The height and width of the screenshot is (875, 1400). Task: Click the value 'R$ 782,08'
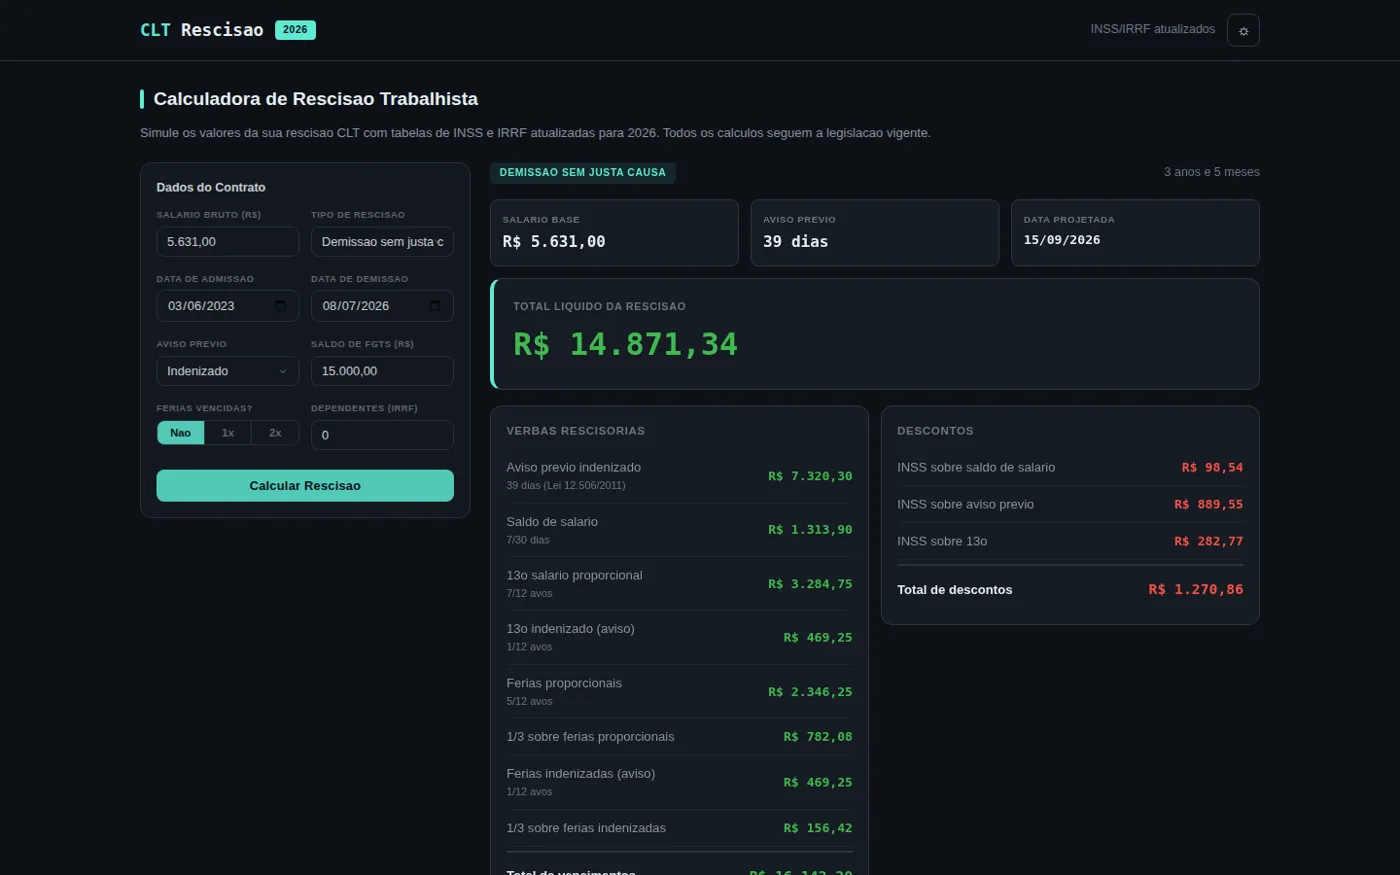(818, 737)
